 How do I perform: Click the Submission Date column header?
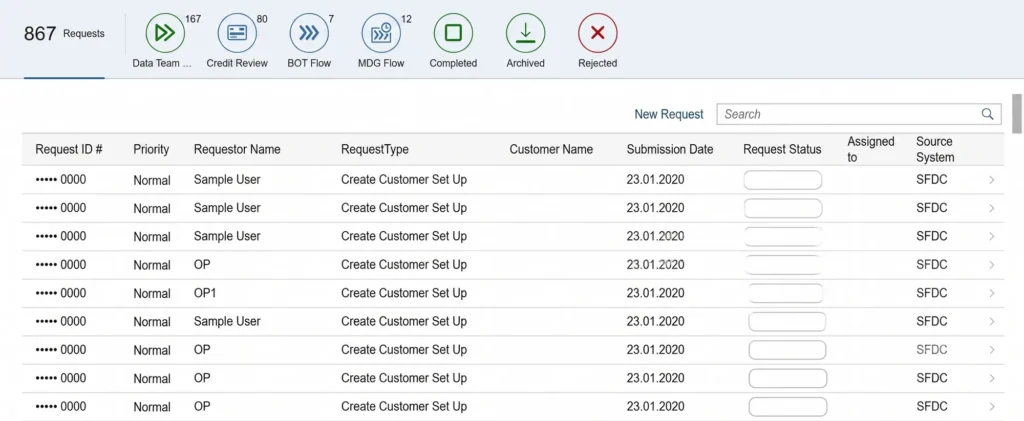coord(670,149)
